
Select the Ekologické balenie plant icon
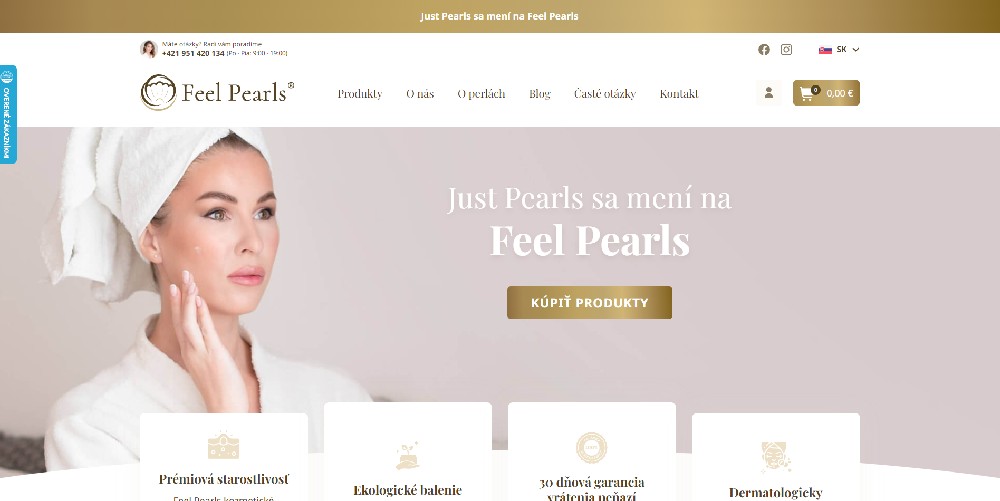pos(408,455)
